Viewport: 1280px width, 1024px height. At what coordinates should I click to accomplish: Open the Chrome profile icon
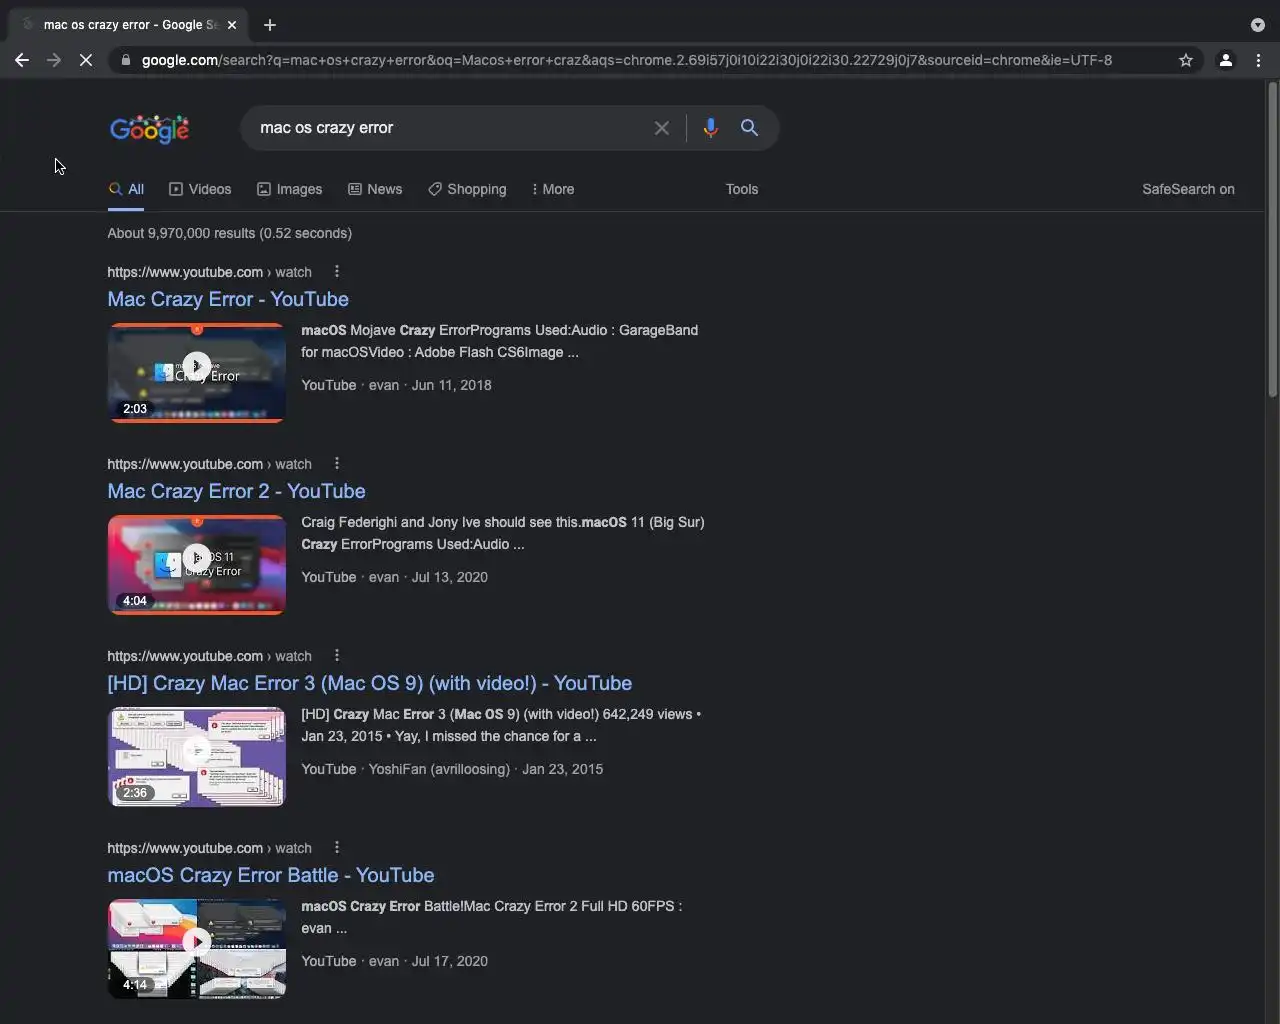(1226, 60)
